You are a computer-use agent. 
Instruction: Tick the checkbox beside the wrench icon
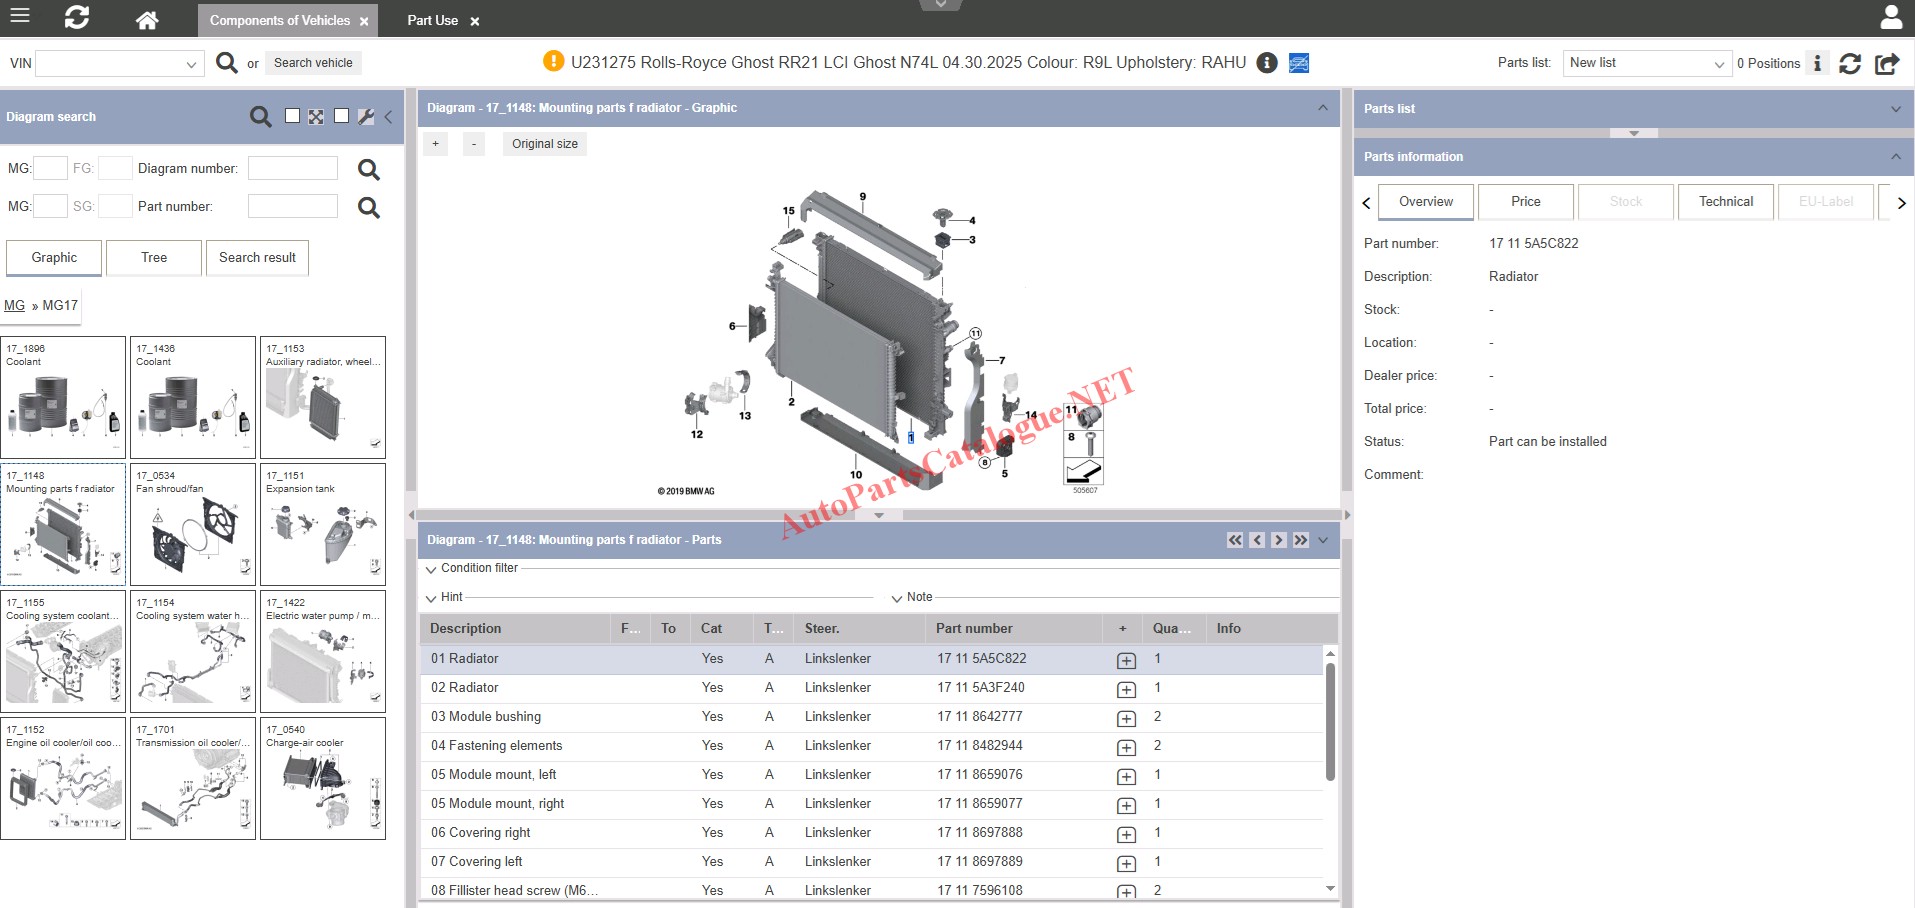click(341, 116)
